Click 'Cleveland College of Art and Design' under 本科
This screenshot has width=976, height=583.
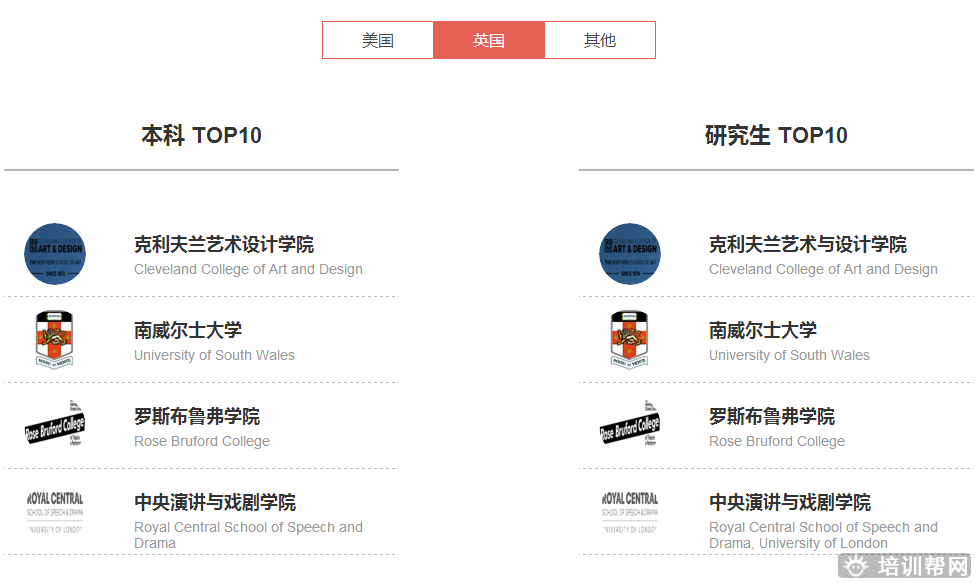(248, 269)
